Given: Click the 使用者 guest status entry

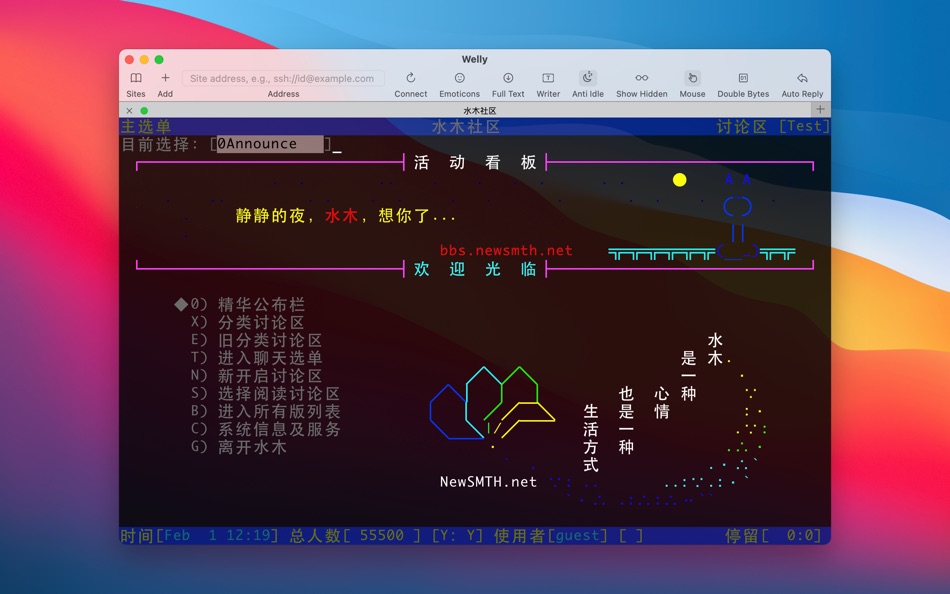Looking at the screenshot, I should (x=551, y=535).
